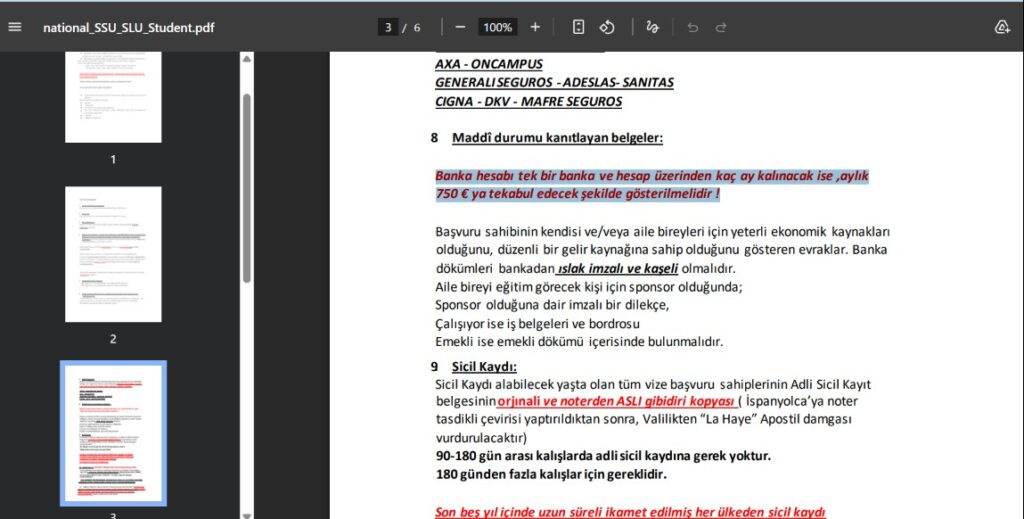Click the fit to page icon
The height and width of the screenshot is (519, 1024).
tap(579, 27)
